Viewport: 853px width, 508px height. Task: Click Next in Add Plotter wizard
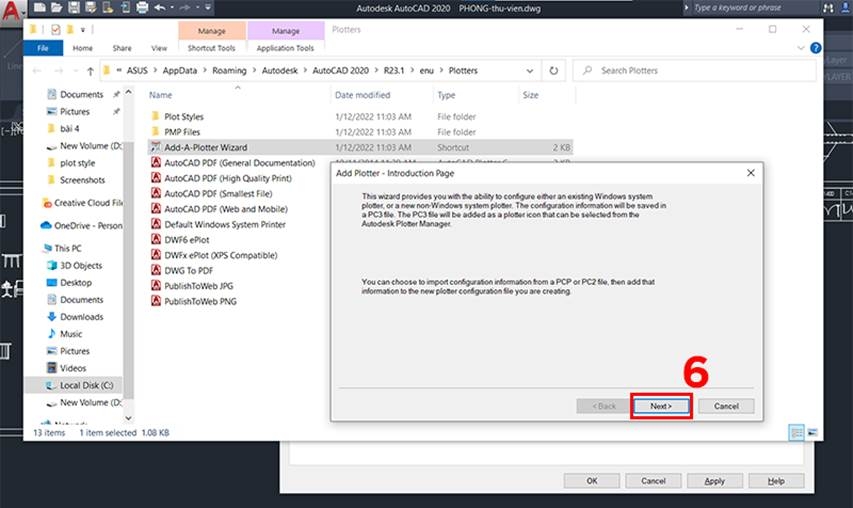[661, 406]
